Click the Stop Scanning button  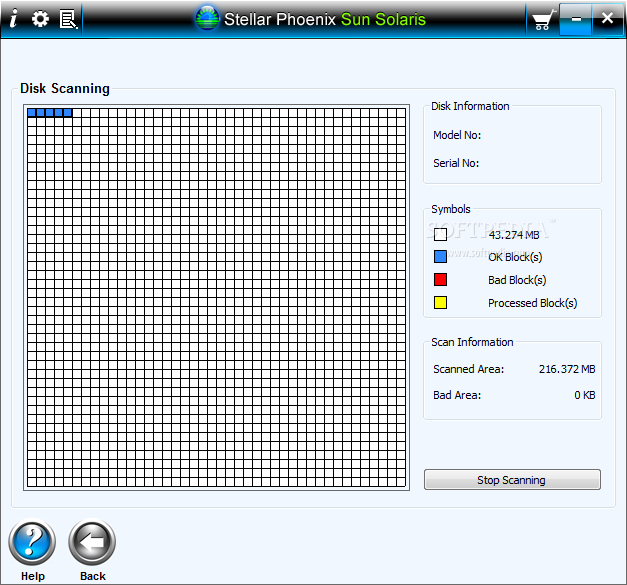512,479
